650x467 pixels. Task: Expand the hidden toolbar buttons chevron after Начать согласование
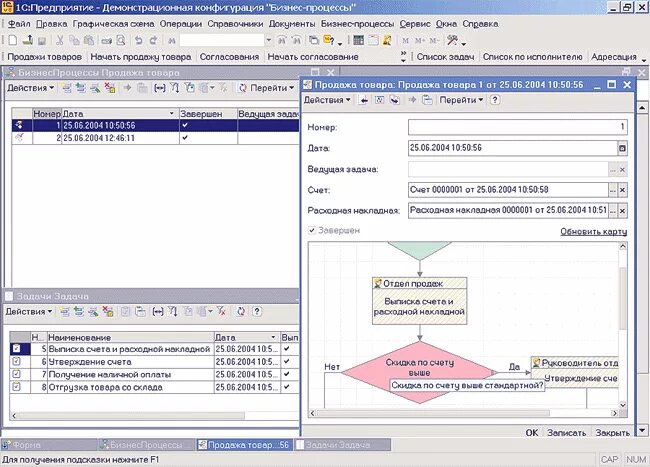click(x=403, y=57)
